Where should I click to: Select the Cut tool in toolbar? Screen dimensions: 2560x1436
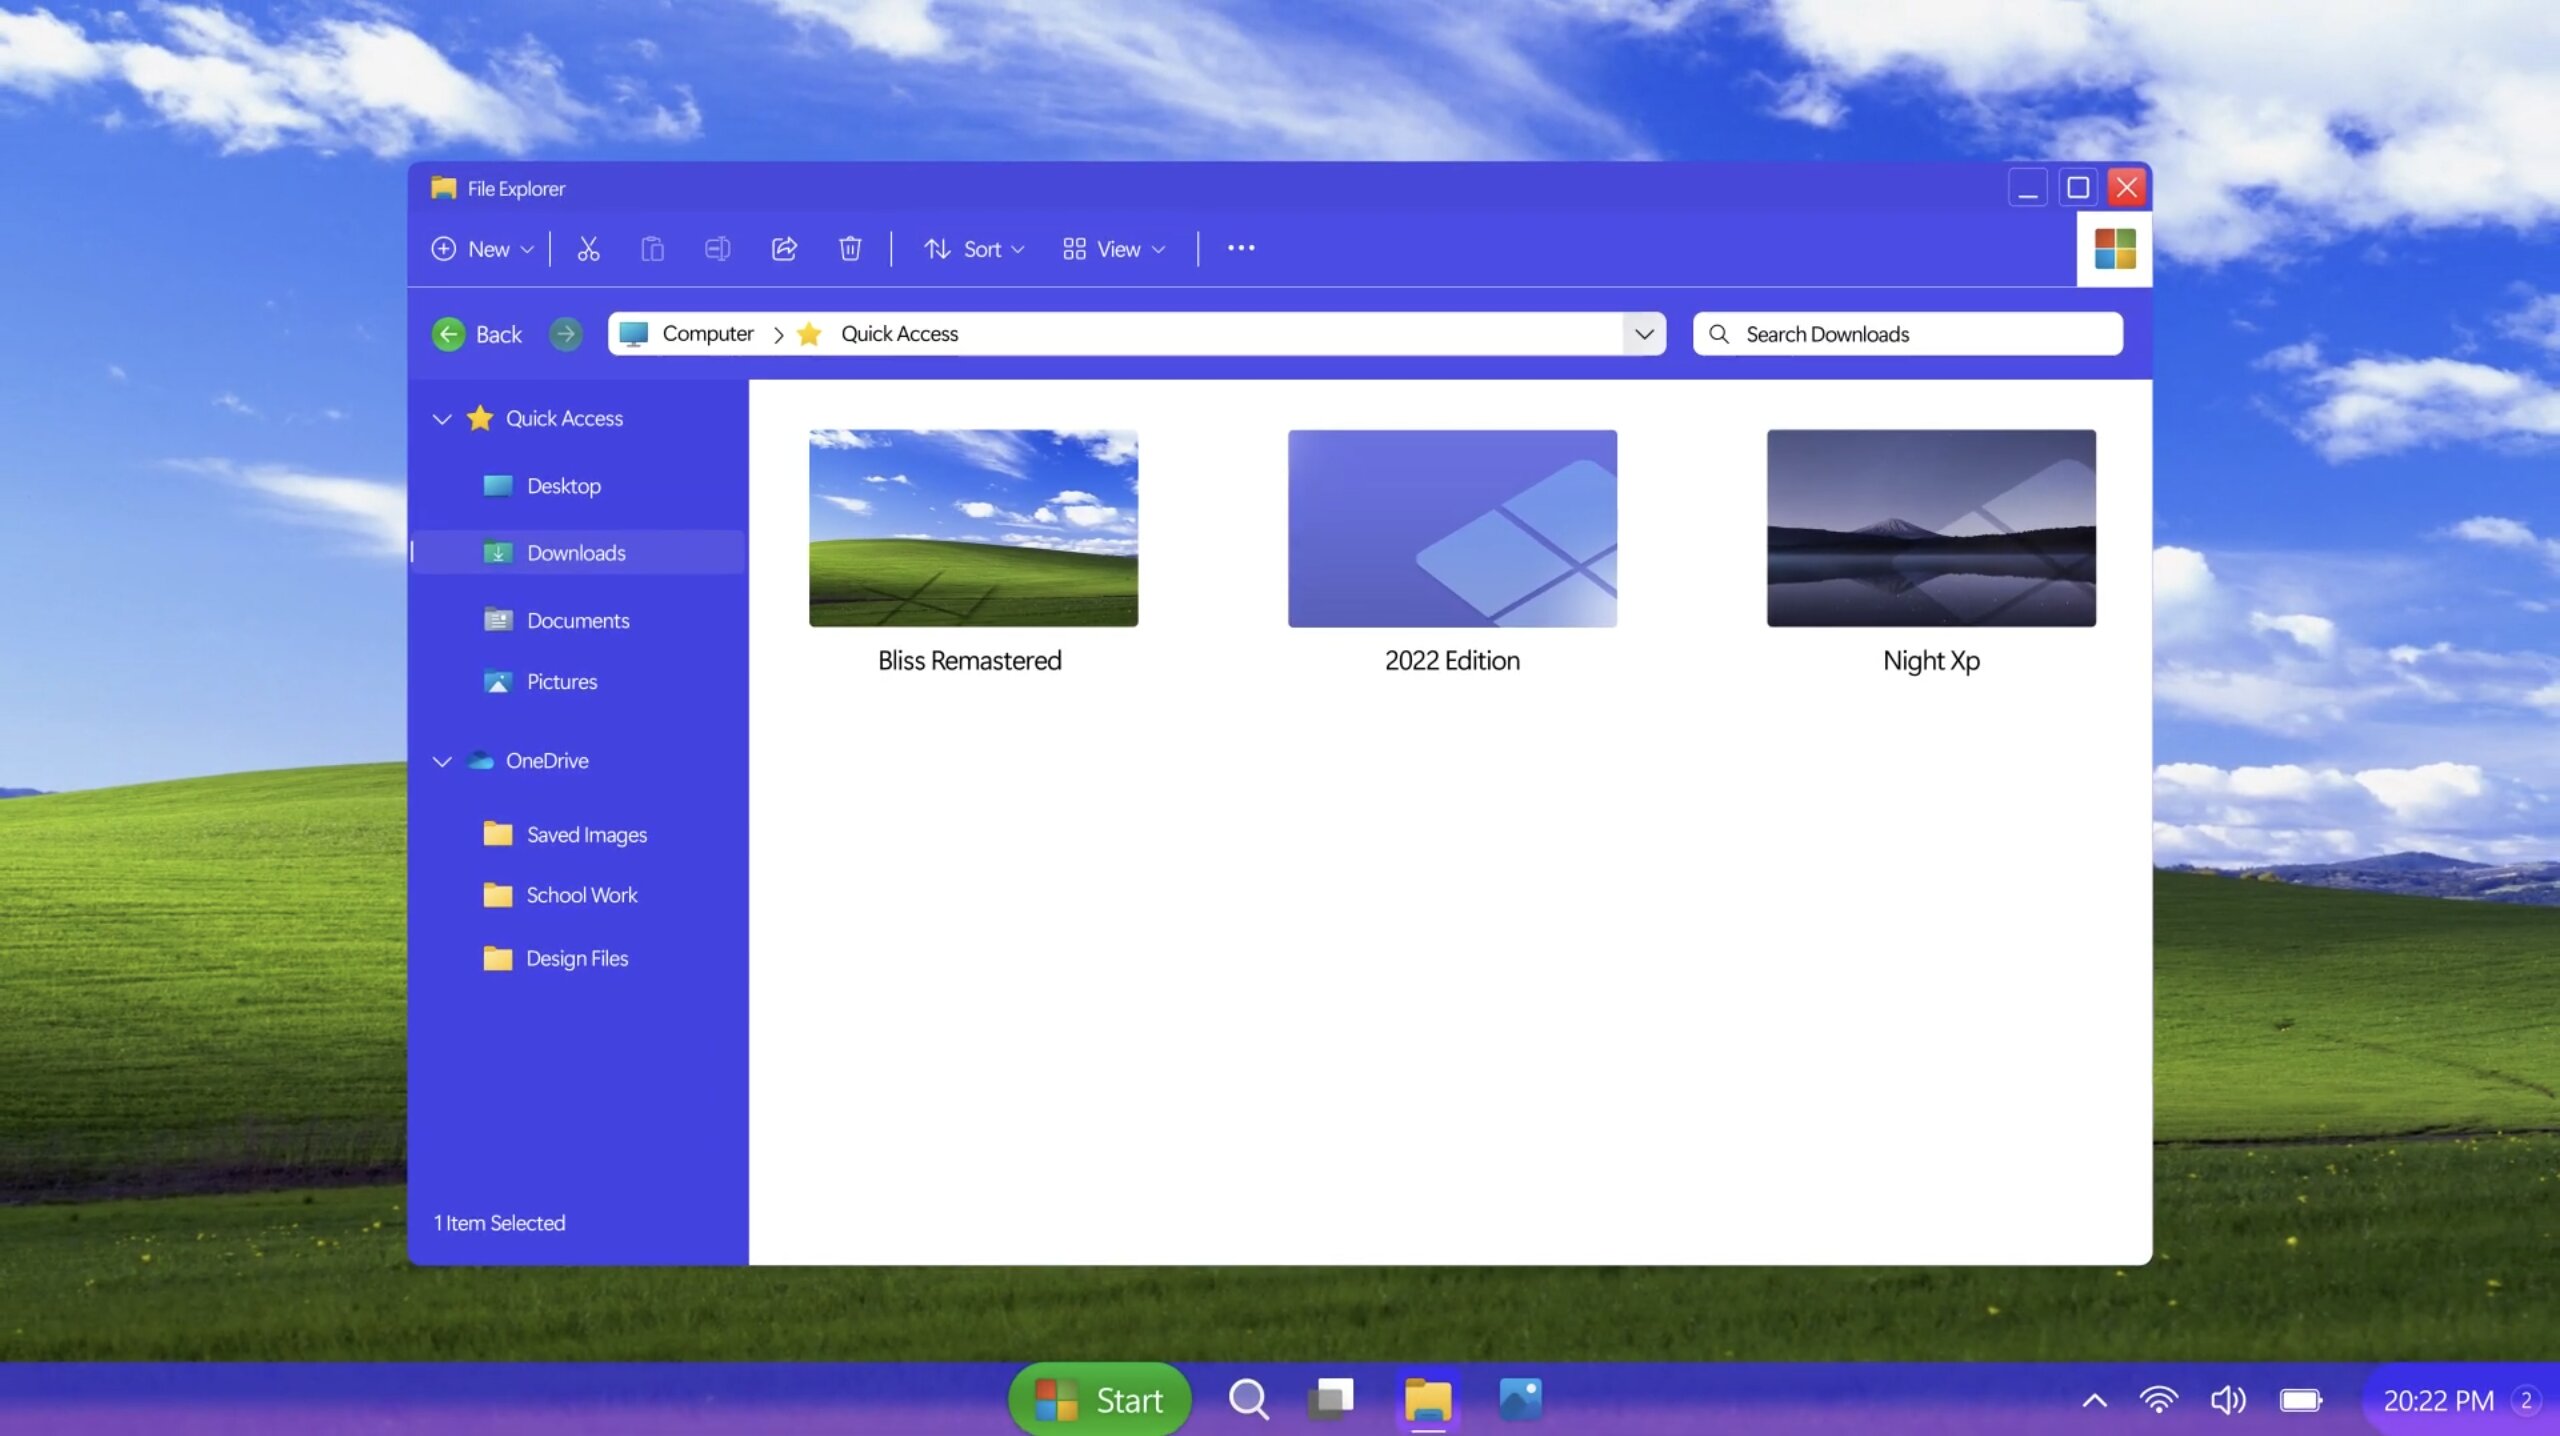click(x=587, y=248)
